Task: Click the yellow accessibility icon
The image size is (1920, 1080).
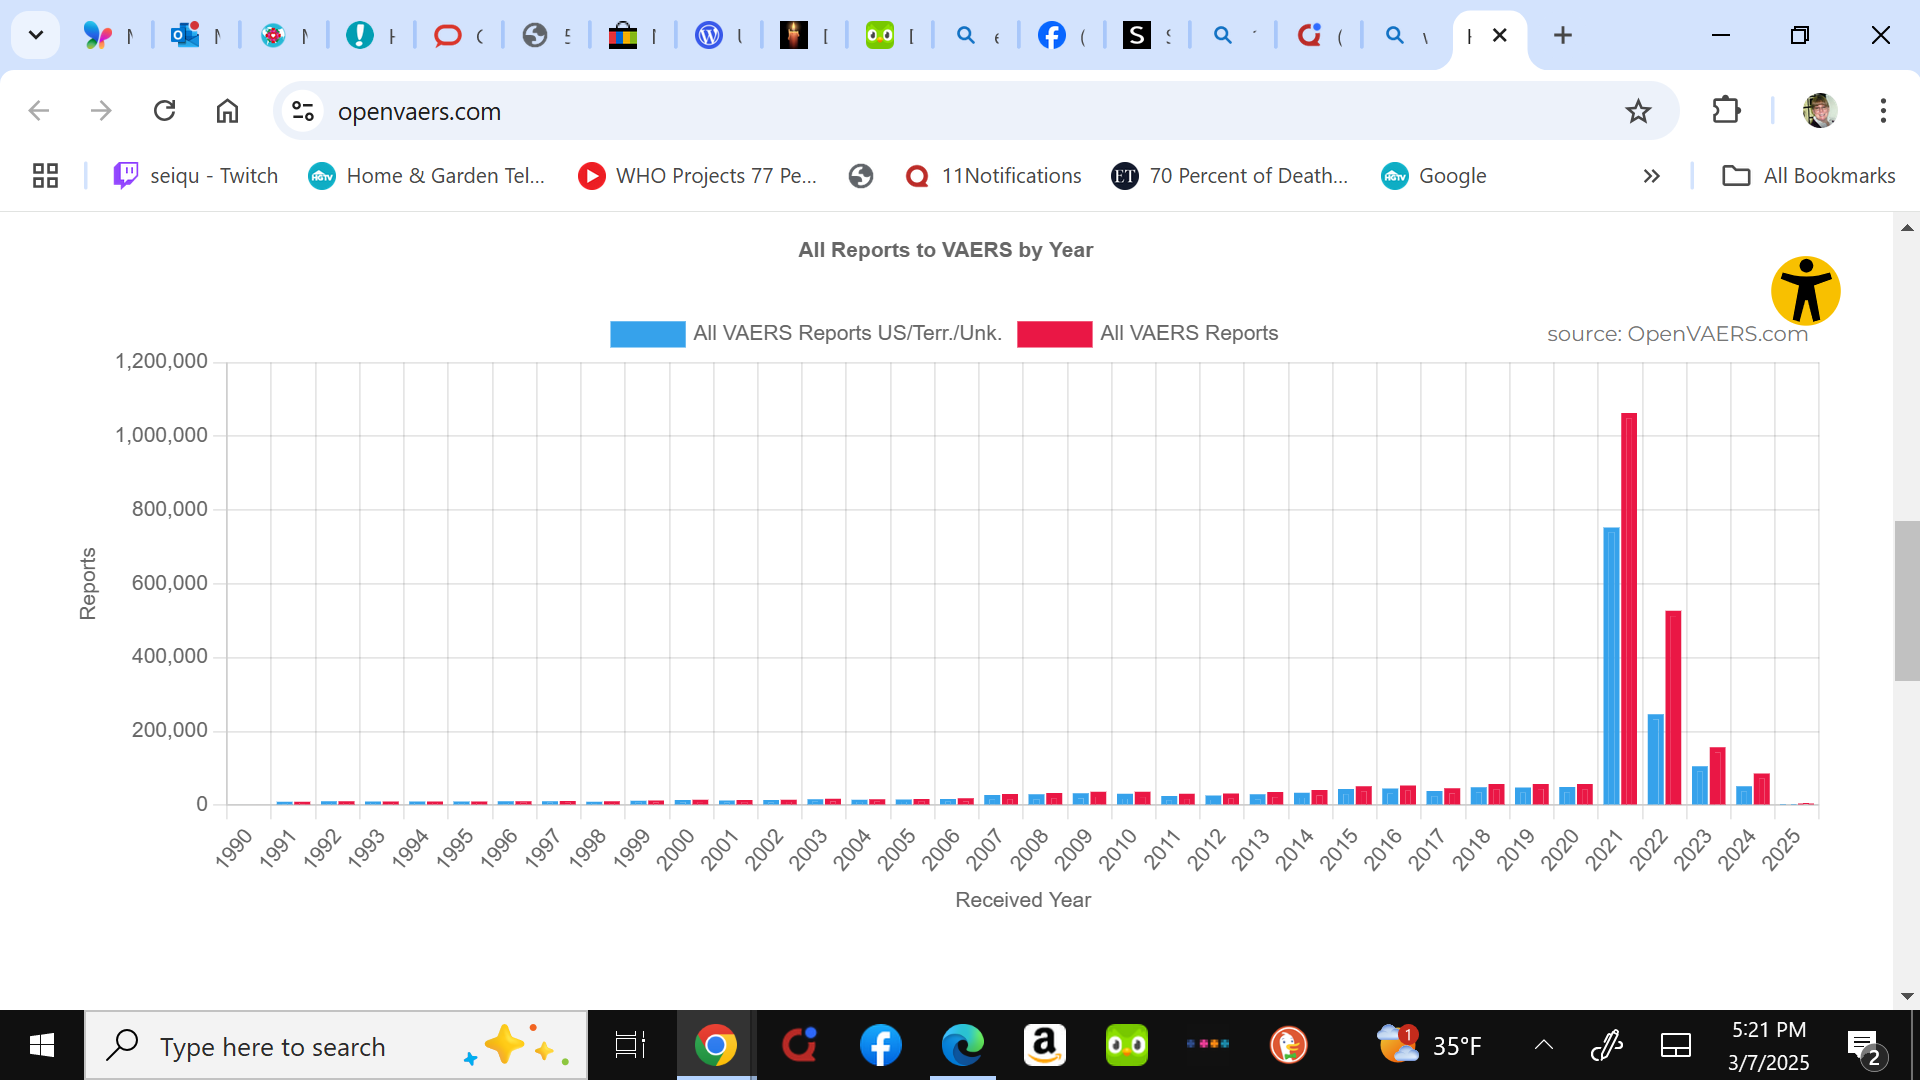Action: click(1805, 291)
